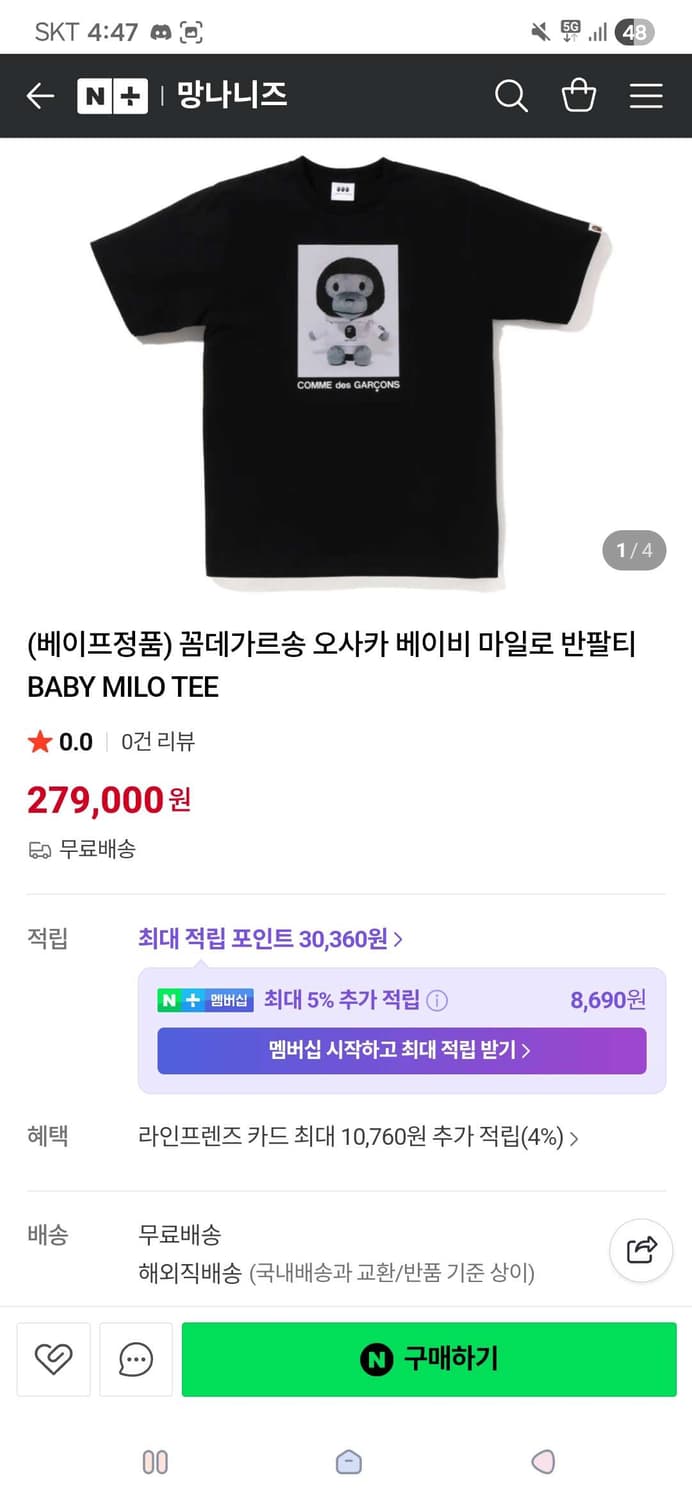Tap 멤버십 시작하고 최대 적립 받기 banner button
This screenshot has height=1500, width=692.
(x=400, y=1051)
